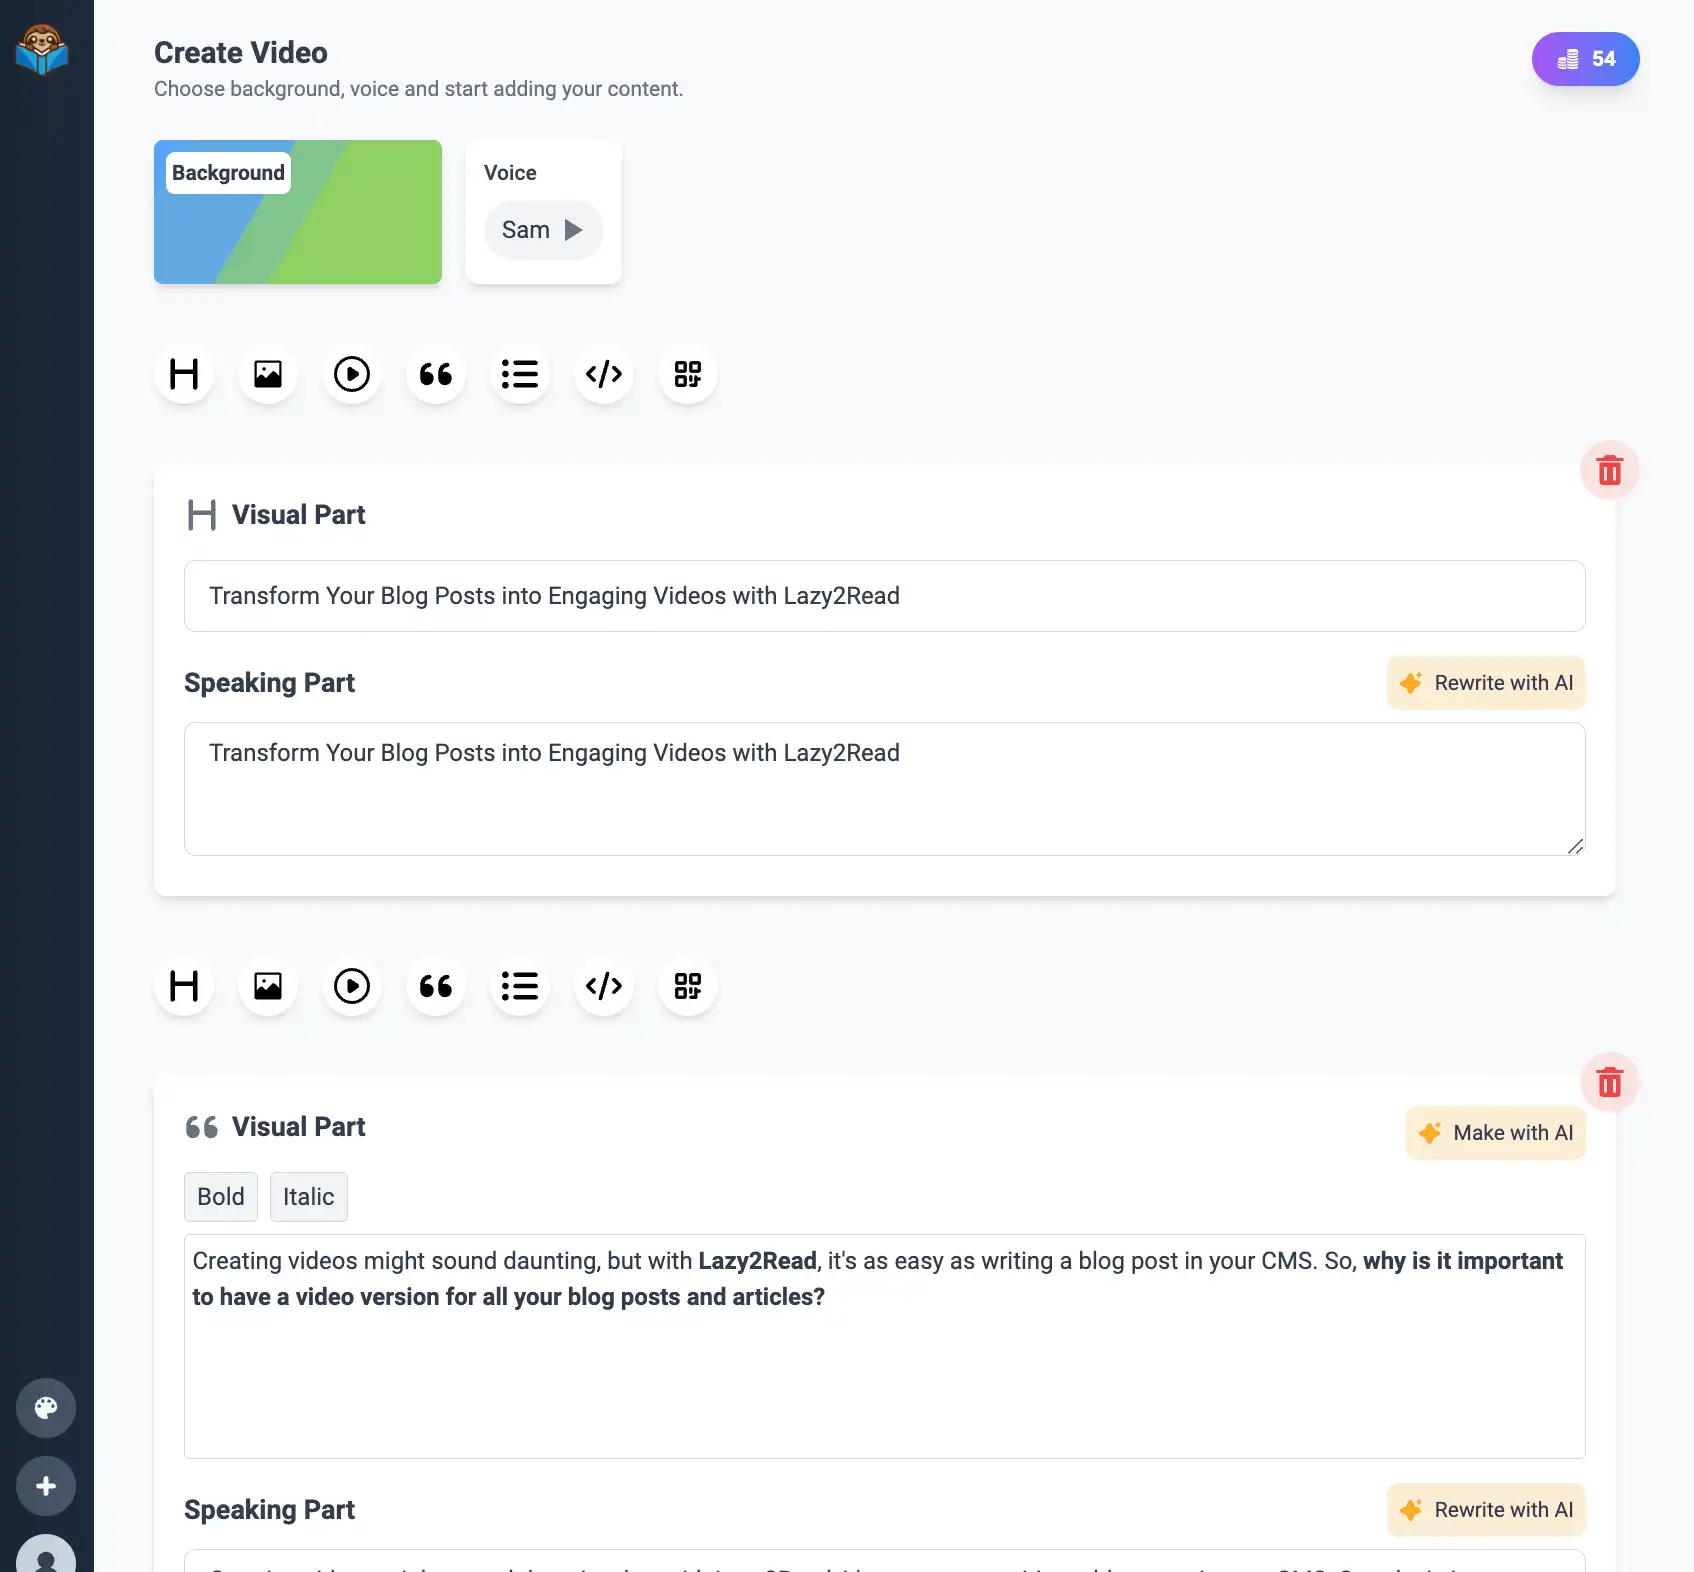Image resolution: width=1694 pixels, height=1572 pixels.
Task: Click the plus button in sidebar
Action: (x=46, y=1486)
